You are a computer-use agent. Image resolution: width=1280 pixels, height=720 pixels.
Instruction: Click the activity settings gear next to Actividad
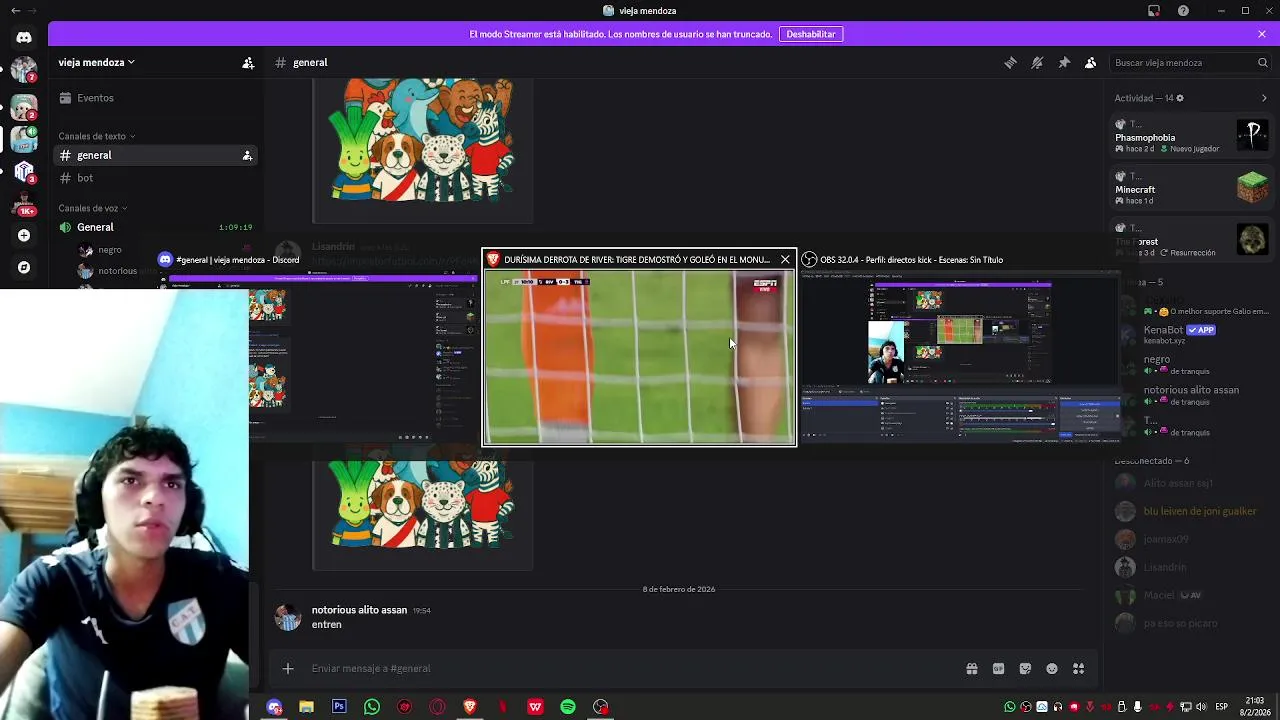pos(1180,98)
